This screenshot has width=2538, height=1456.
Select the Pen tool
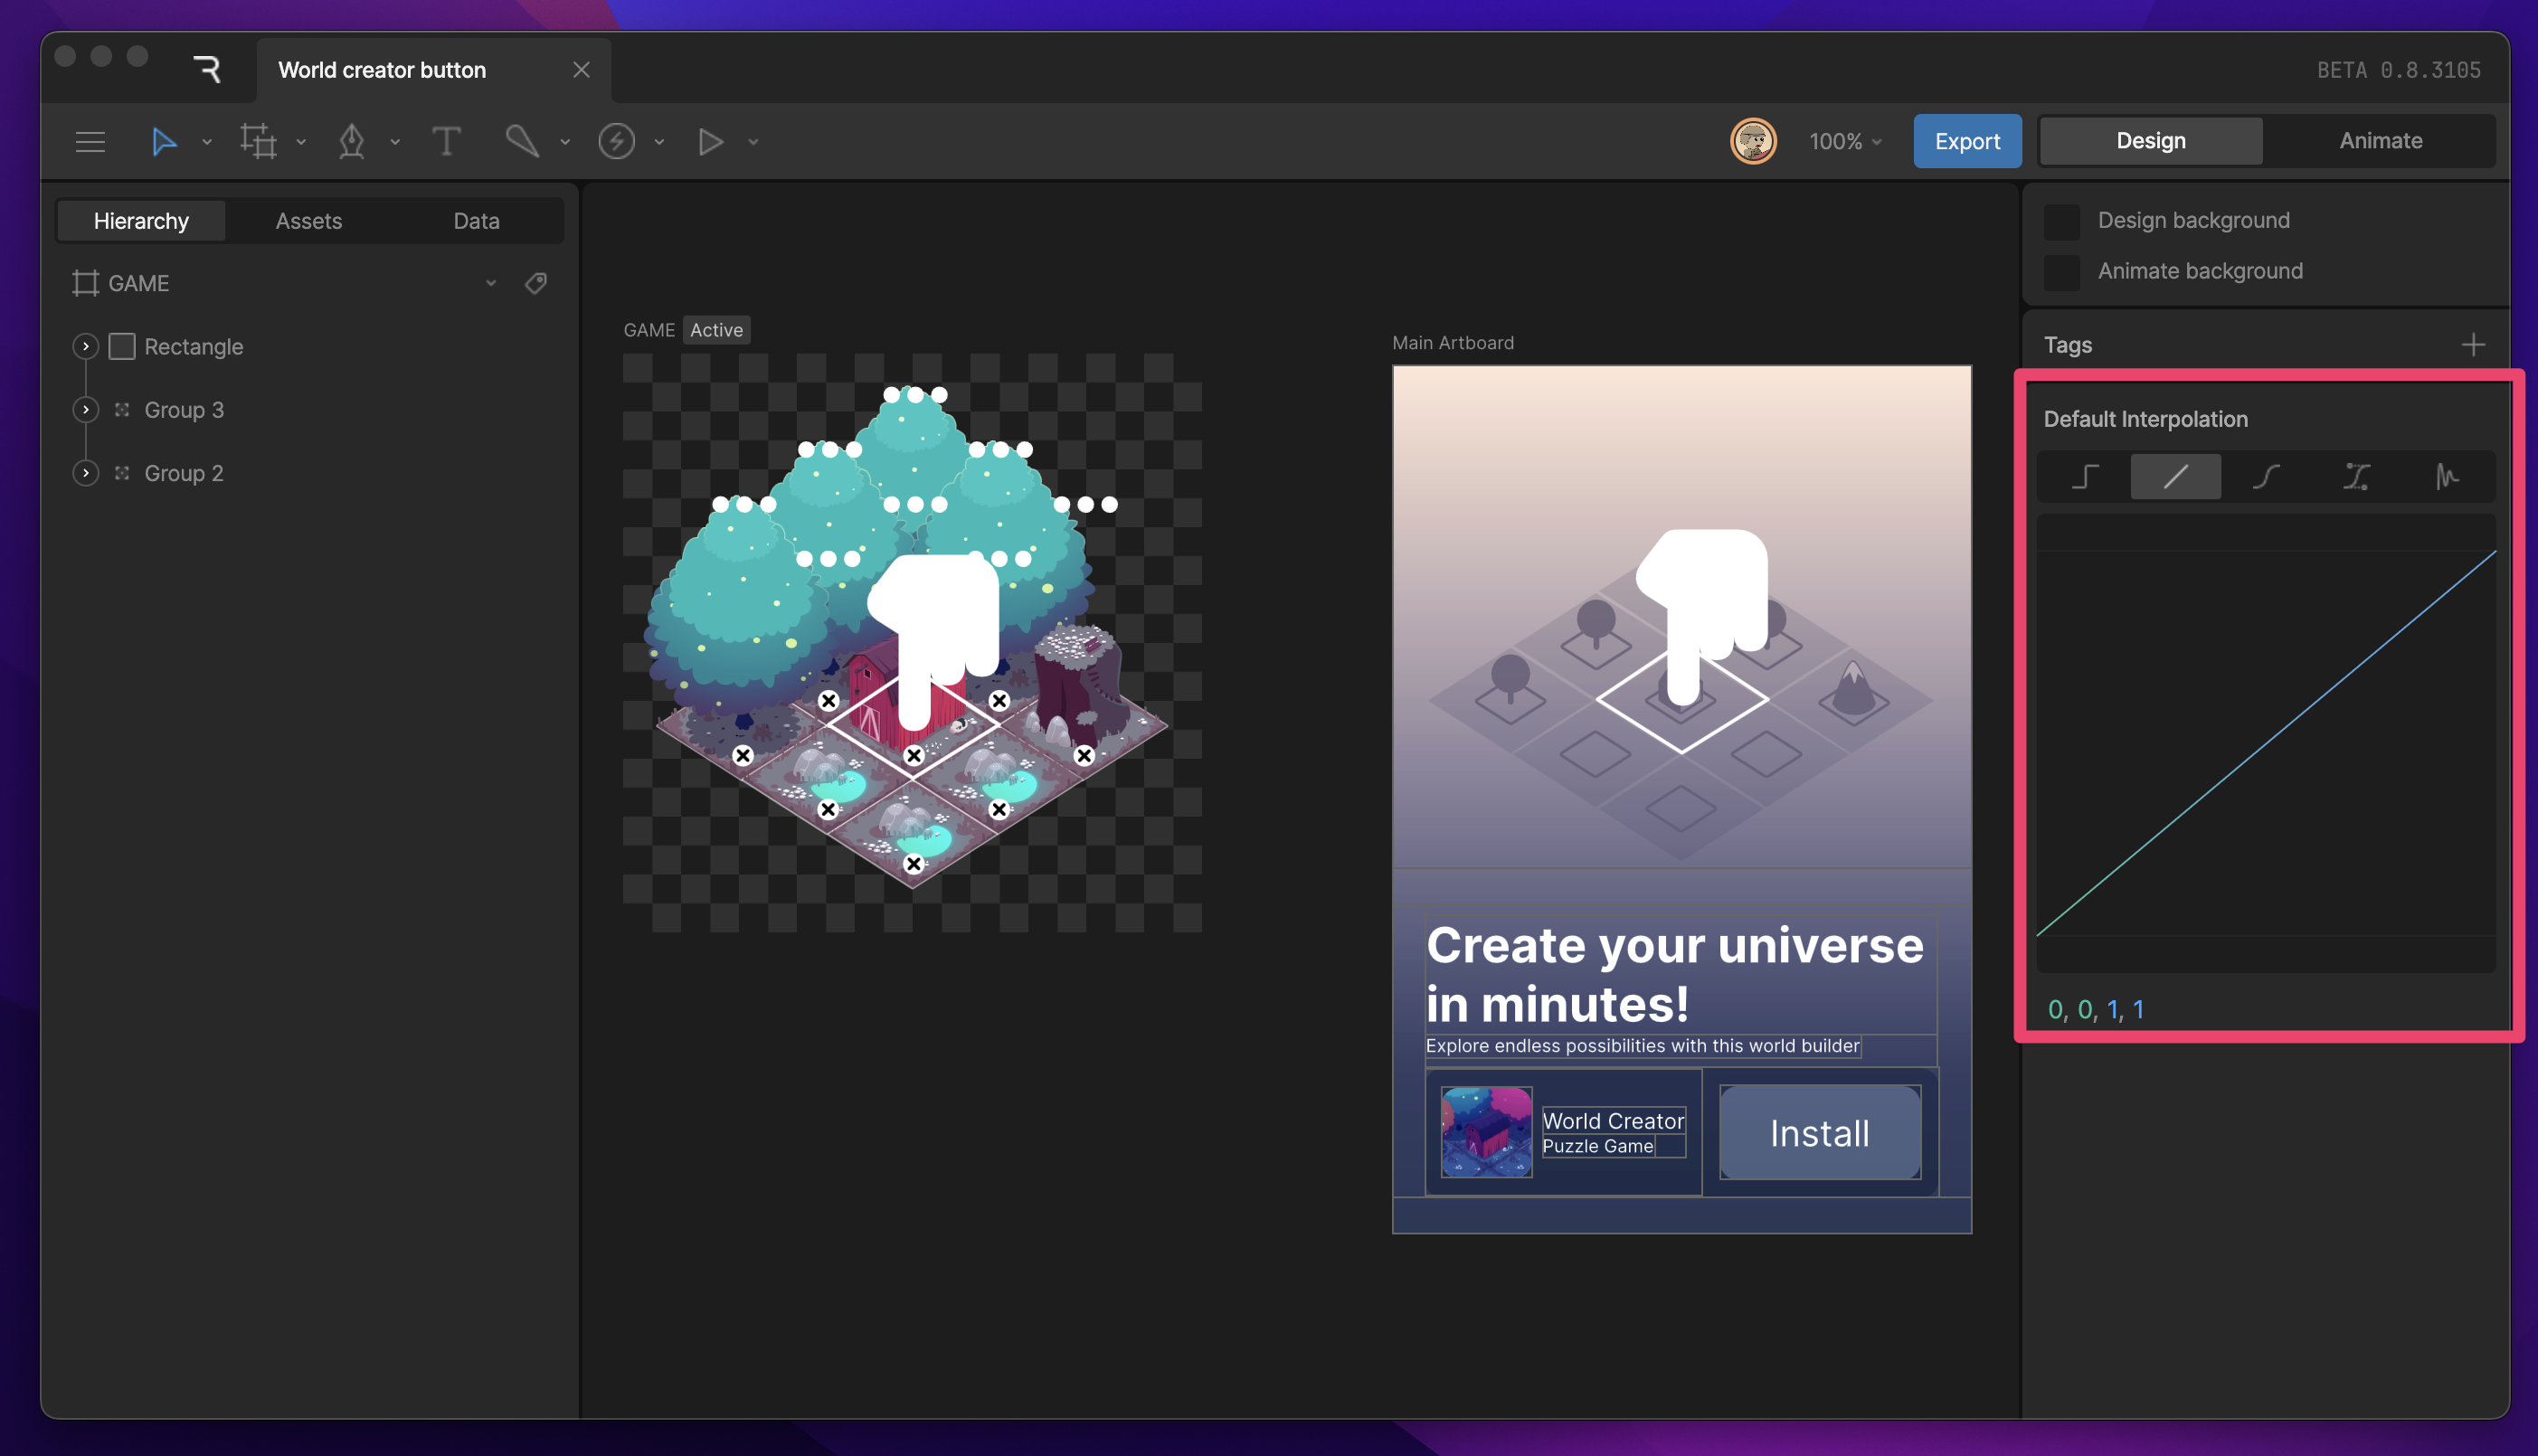pos(351,141)
